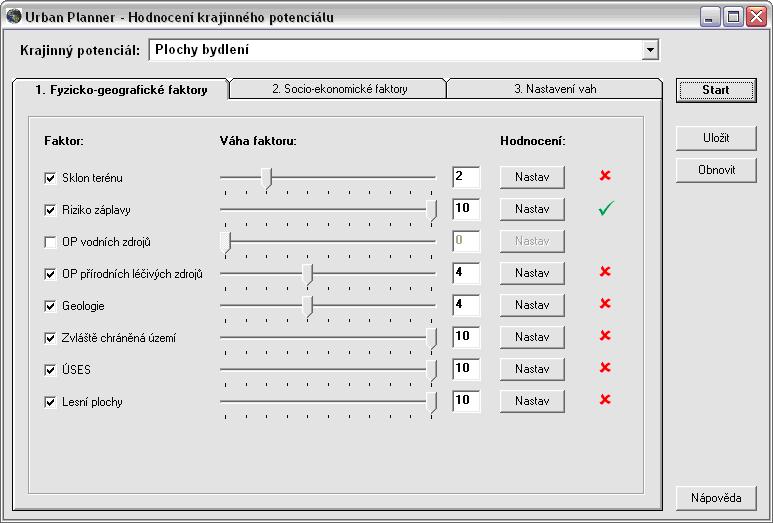Viewport: 773px width, 523px height.
Task: Open the Krajinný potenciál dropdown arrow
Action: [650, 50]
